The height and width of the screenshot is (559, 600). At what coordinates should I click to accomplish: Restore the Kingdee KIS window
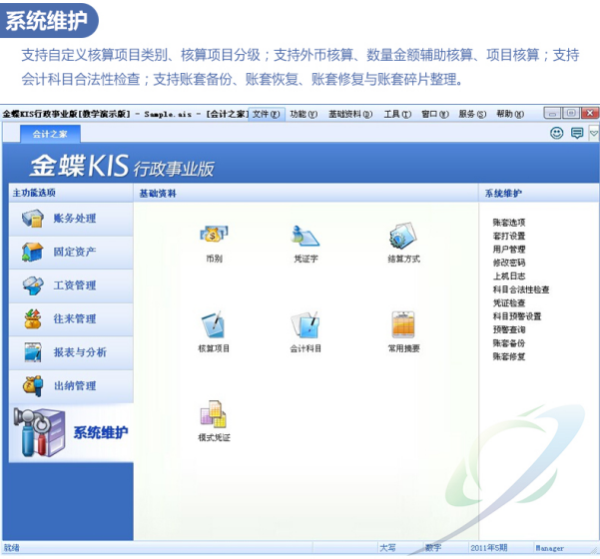[x=571, y=113]
